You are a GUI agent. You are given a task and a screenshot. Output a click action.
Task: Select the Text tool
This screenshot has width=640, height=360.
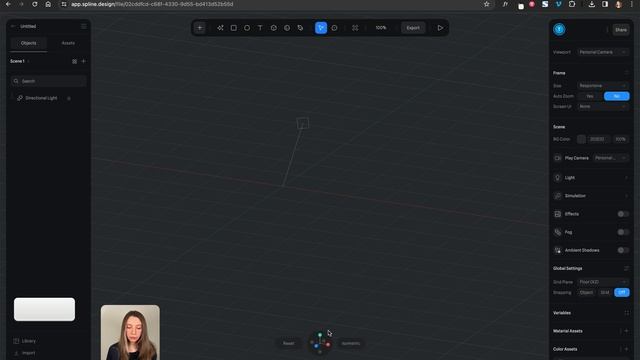click(x=260, y=28)
